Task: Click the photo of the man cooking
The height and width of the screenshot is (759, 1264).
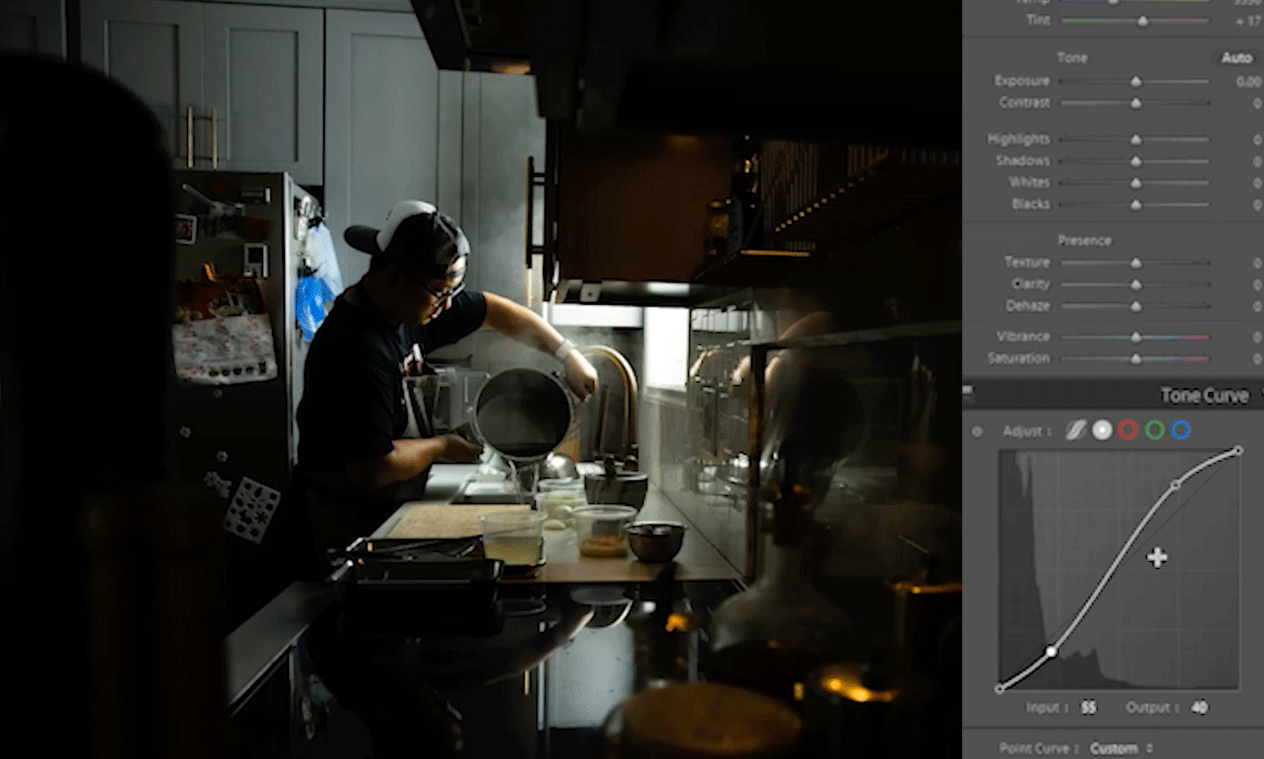Action: click(x=480, y=380)
